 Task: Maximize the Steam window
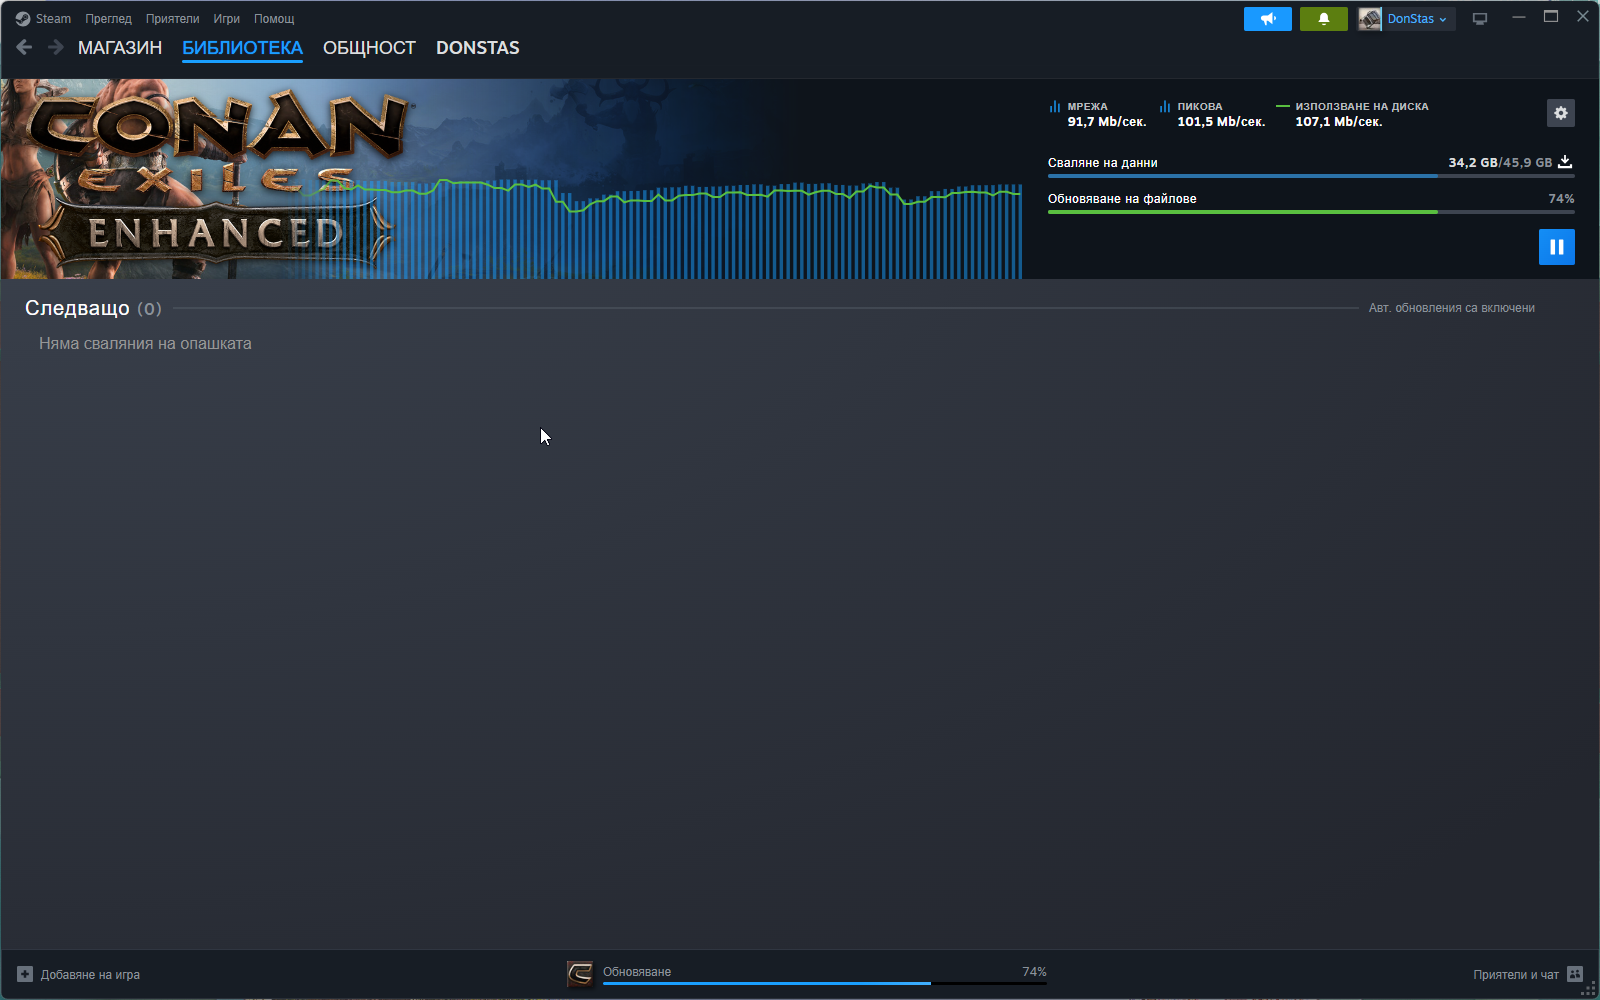1551,17
